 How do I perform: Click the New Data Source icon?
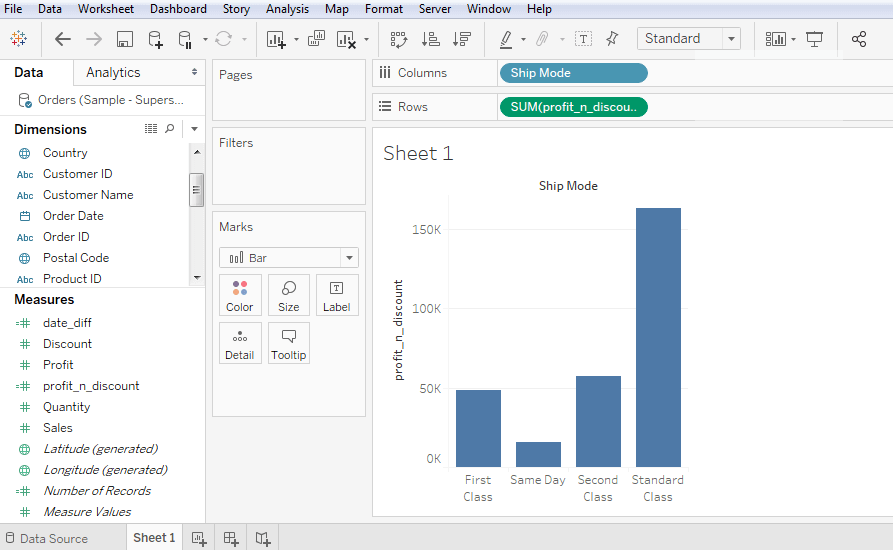point(155,39)
